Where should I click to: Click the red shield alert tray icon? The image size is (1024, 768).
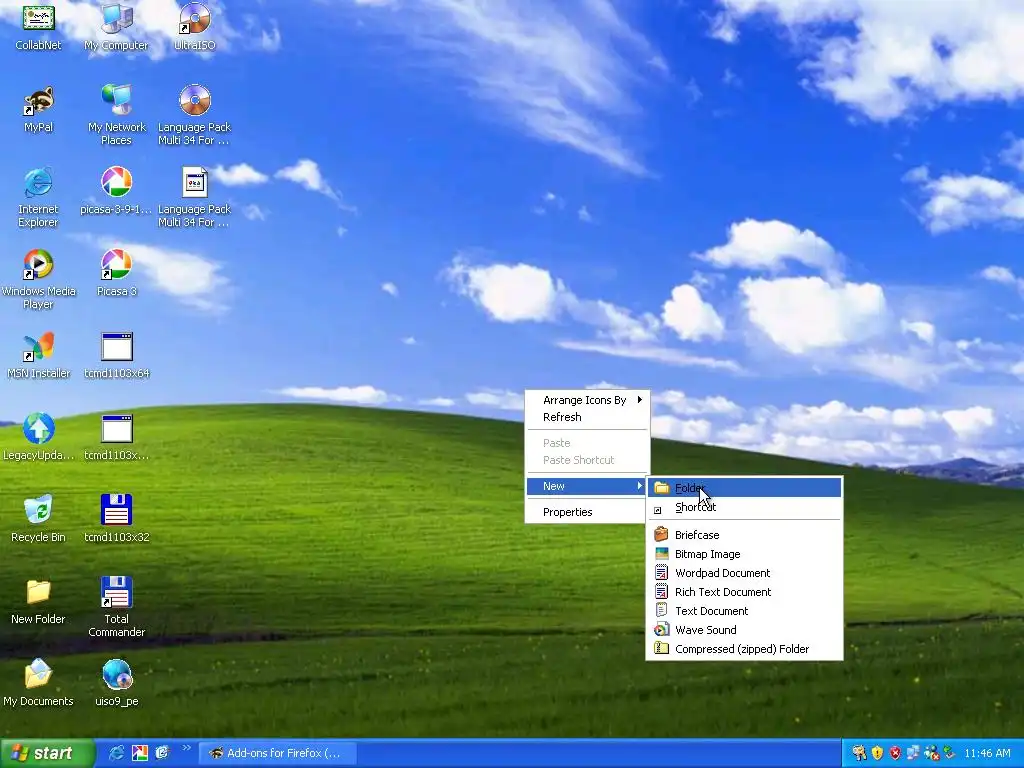coord(895,753)
